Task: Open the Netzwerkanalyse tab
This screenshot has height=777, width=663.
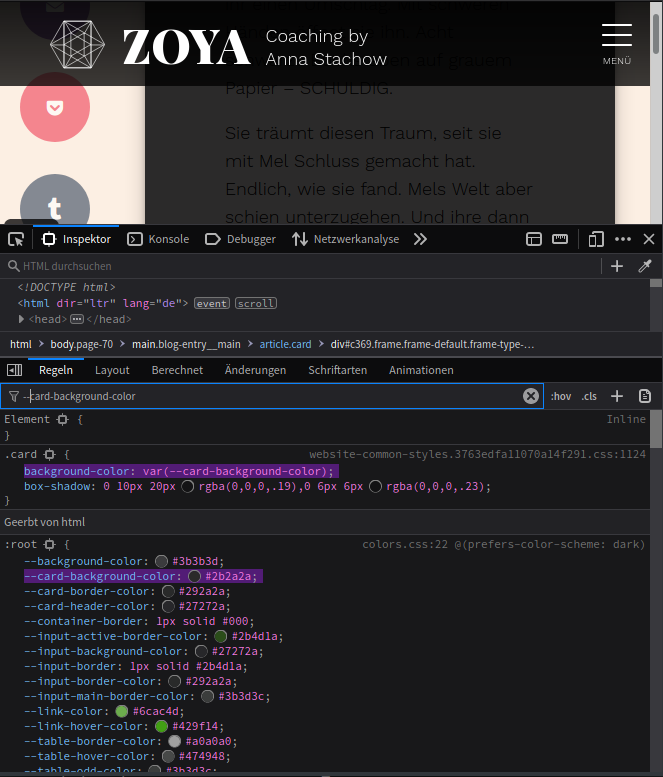Action: pos(345,239)
